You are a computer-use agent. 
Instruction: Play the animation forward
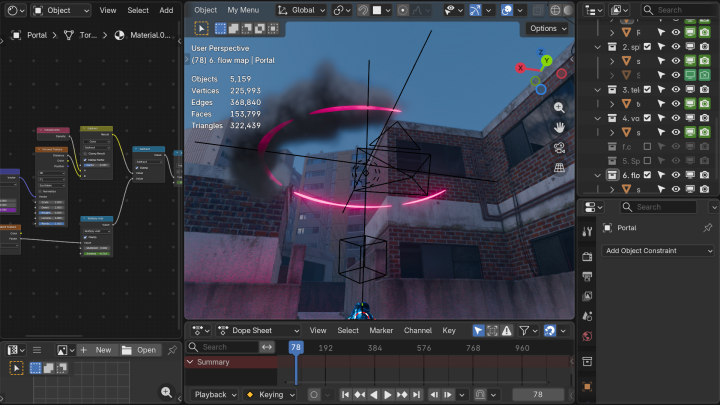[388, 395]
